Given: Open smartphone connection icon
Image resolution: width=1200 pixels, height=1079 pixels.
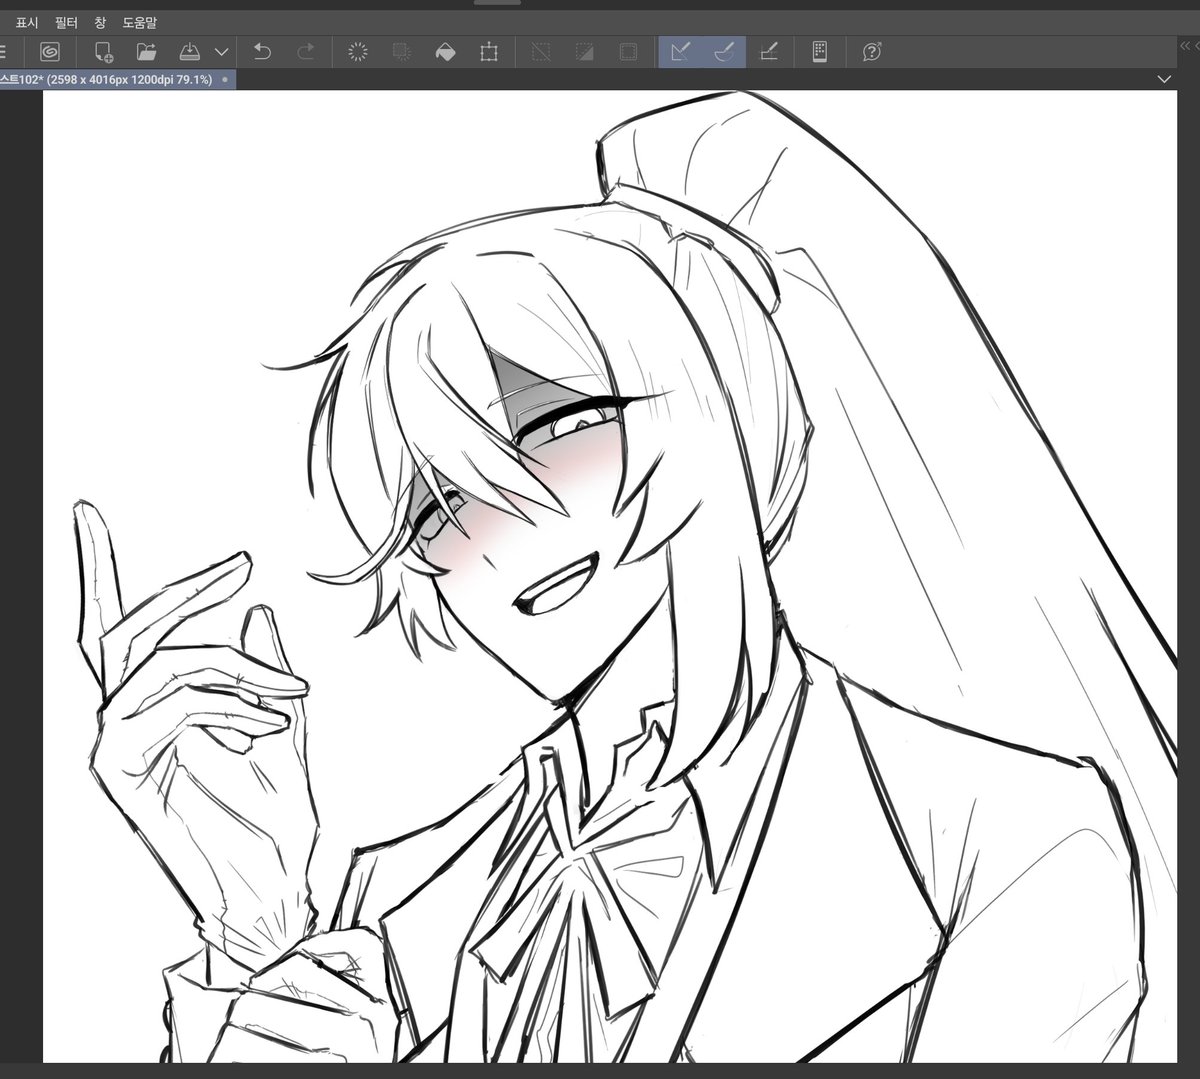Looking at the screenshot, I should [819, 52].
